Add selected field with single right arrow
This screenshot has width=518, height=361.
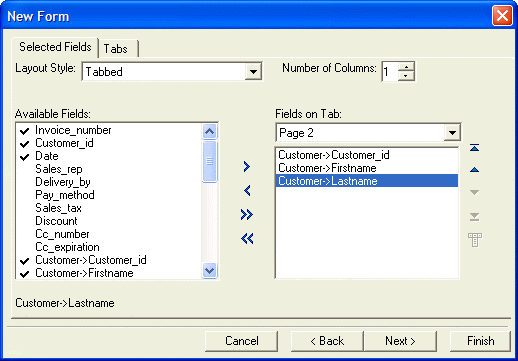[x=247, y=166]
